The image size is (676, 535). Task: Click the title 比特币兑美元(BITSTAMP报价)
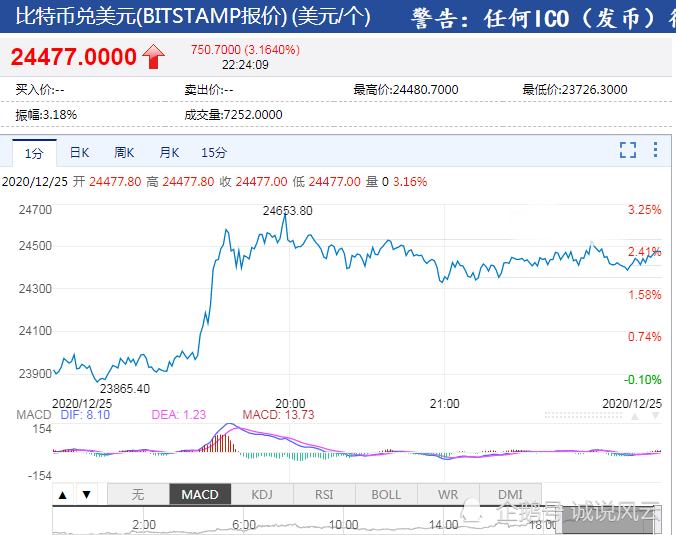tap(152, 17)
